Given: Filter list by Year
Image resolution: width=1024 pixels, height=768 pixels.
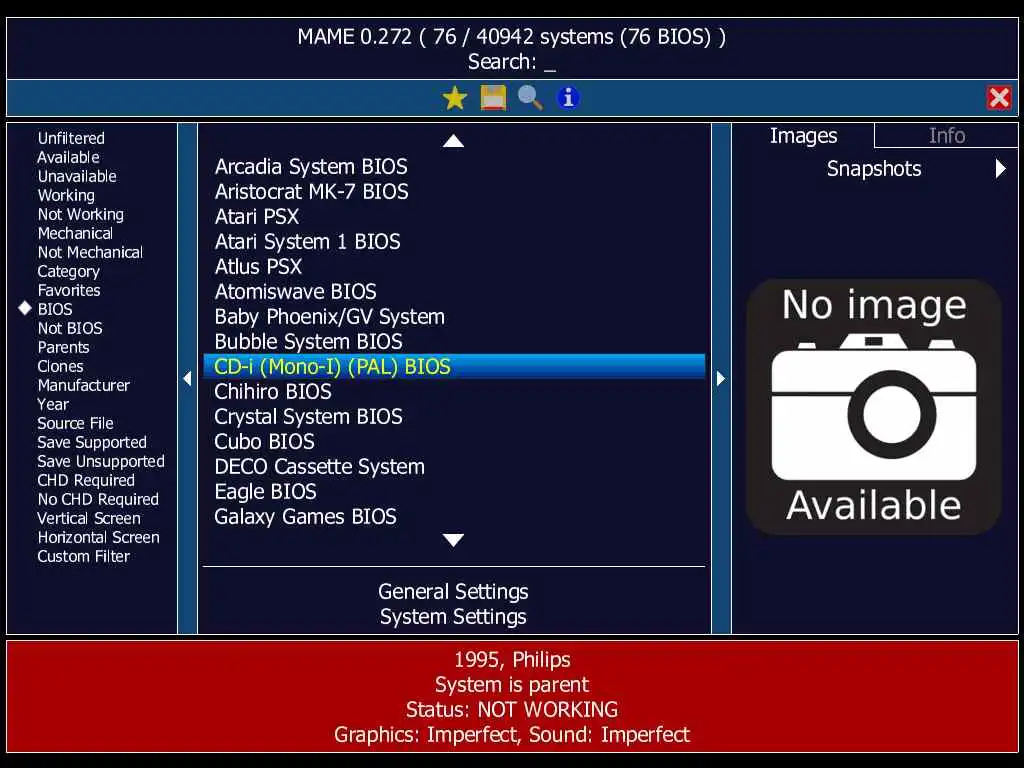Looking at the screenshot, I should pyautogui.click(x=53, y=404).
